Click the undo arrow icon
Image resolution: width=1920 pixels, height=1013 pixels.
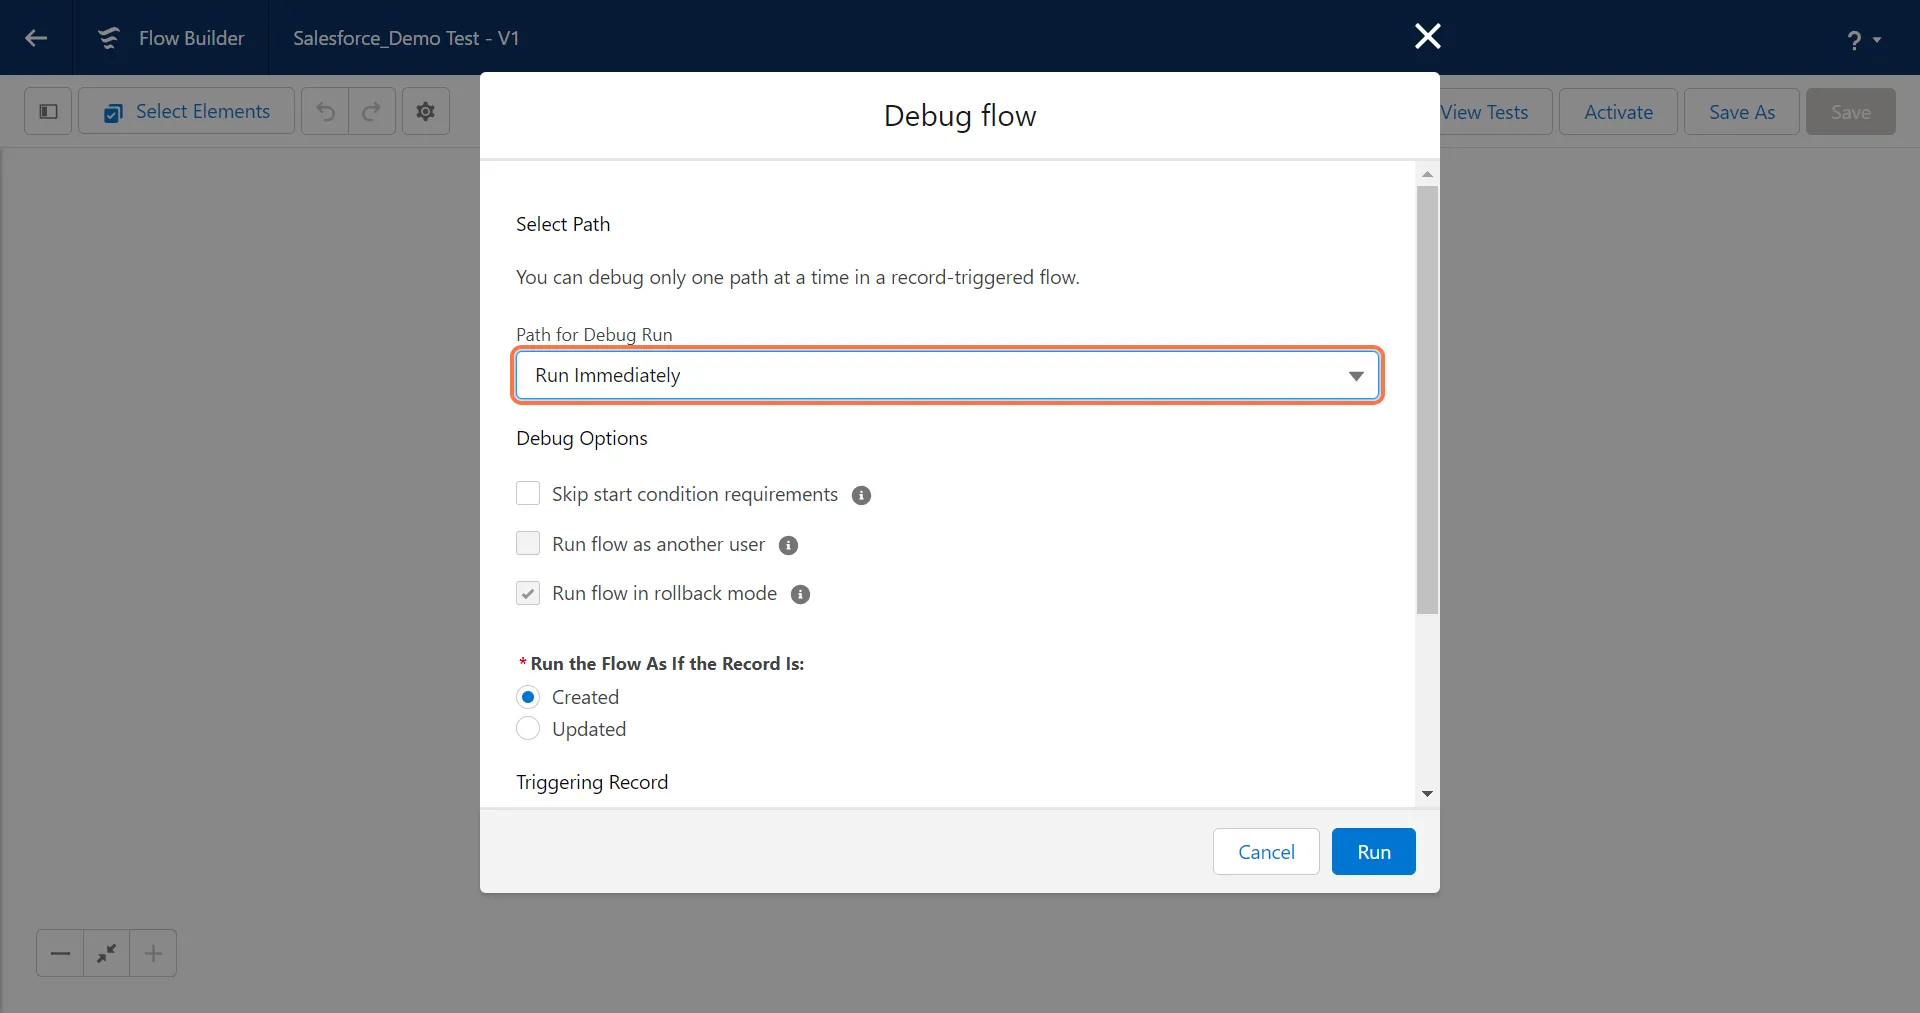coord(325,111)
